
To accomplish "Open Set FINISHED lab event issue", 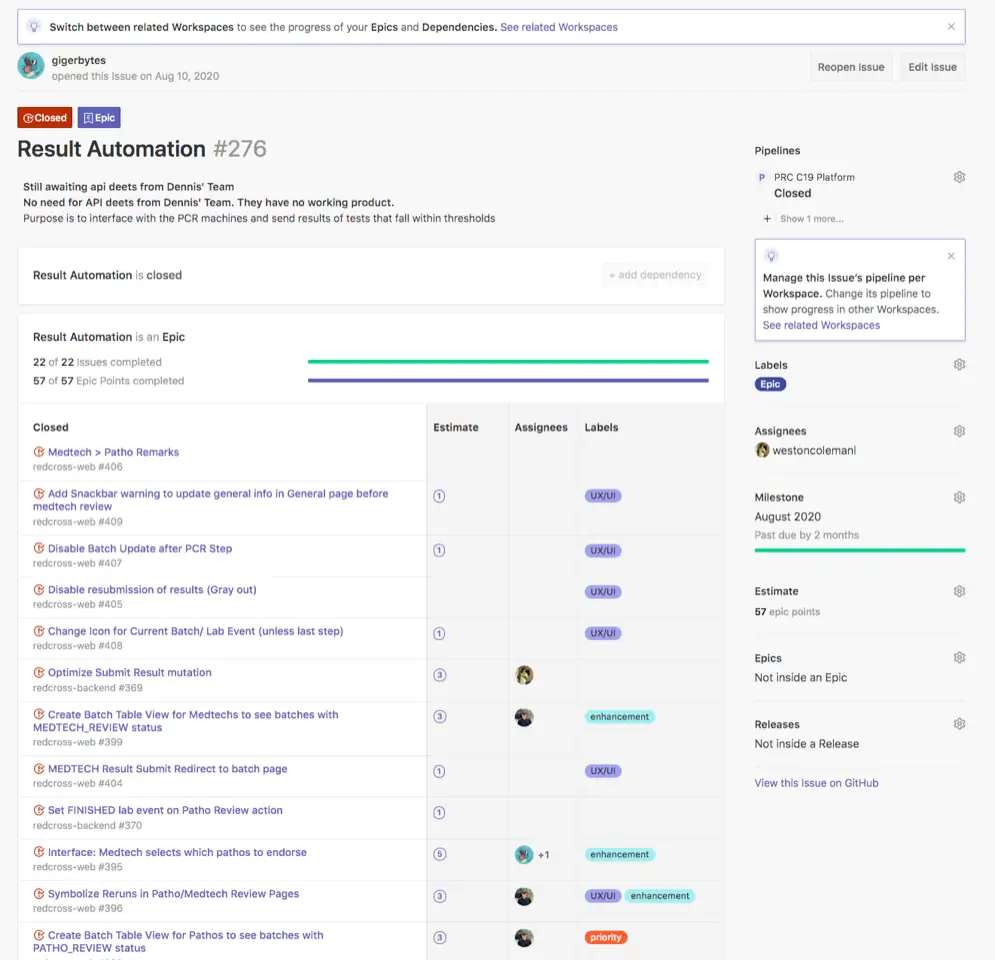I will tap(166, 810).
